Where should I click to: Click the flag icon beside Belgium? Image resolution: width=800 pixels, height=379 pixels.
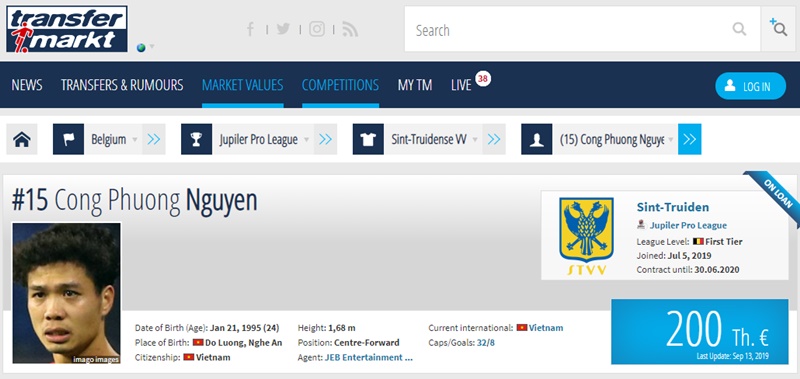68,139
